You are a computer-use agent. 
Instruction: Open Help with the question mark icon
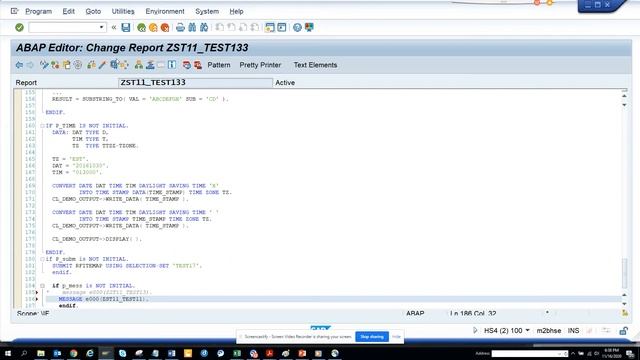tap(297, 27)
